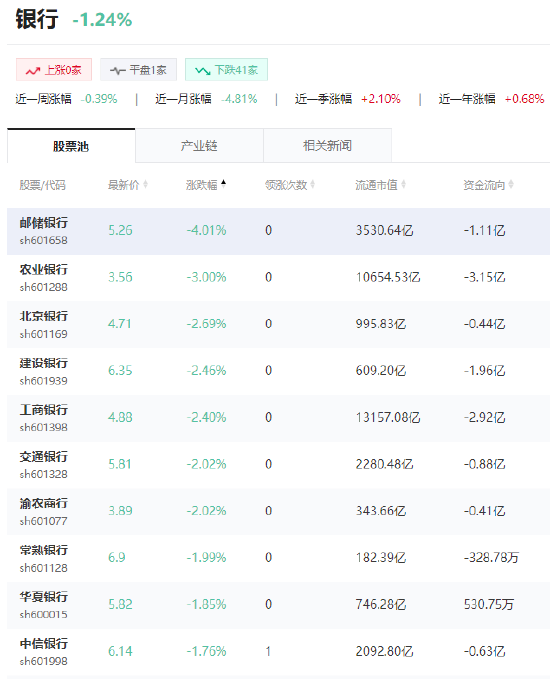Switch to the 股票池 tab
Screen dimensions: 550x679
tap(71, 146)
